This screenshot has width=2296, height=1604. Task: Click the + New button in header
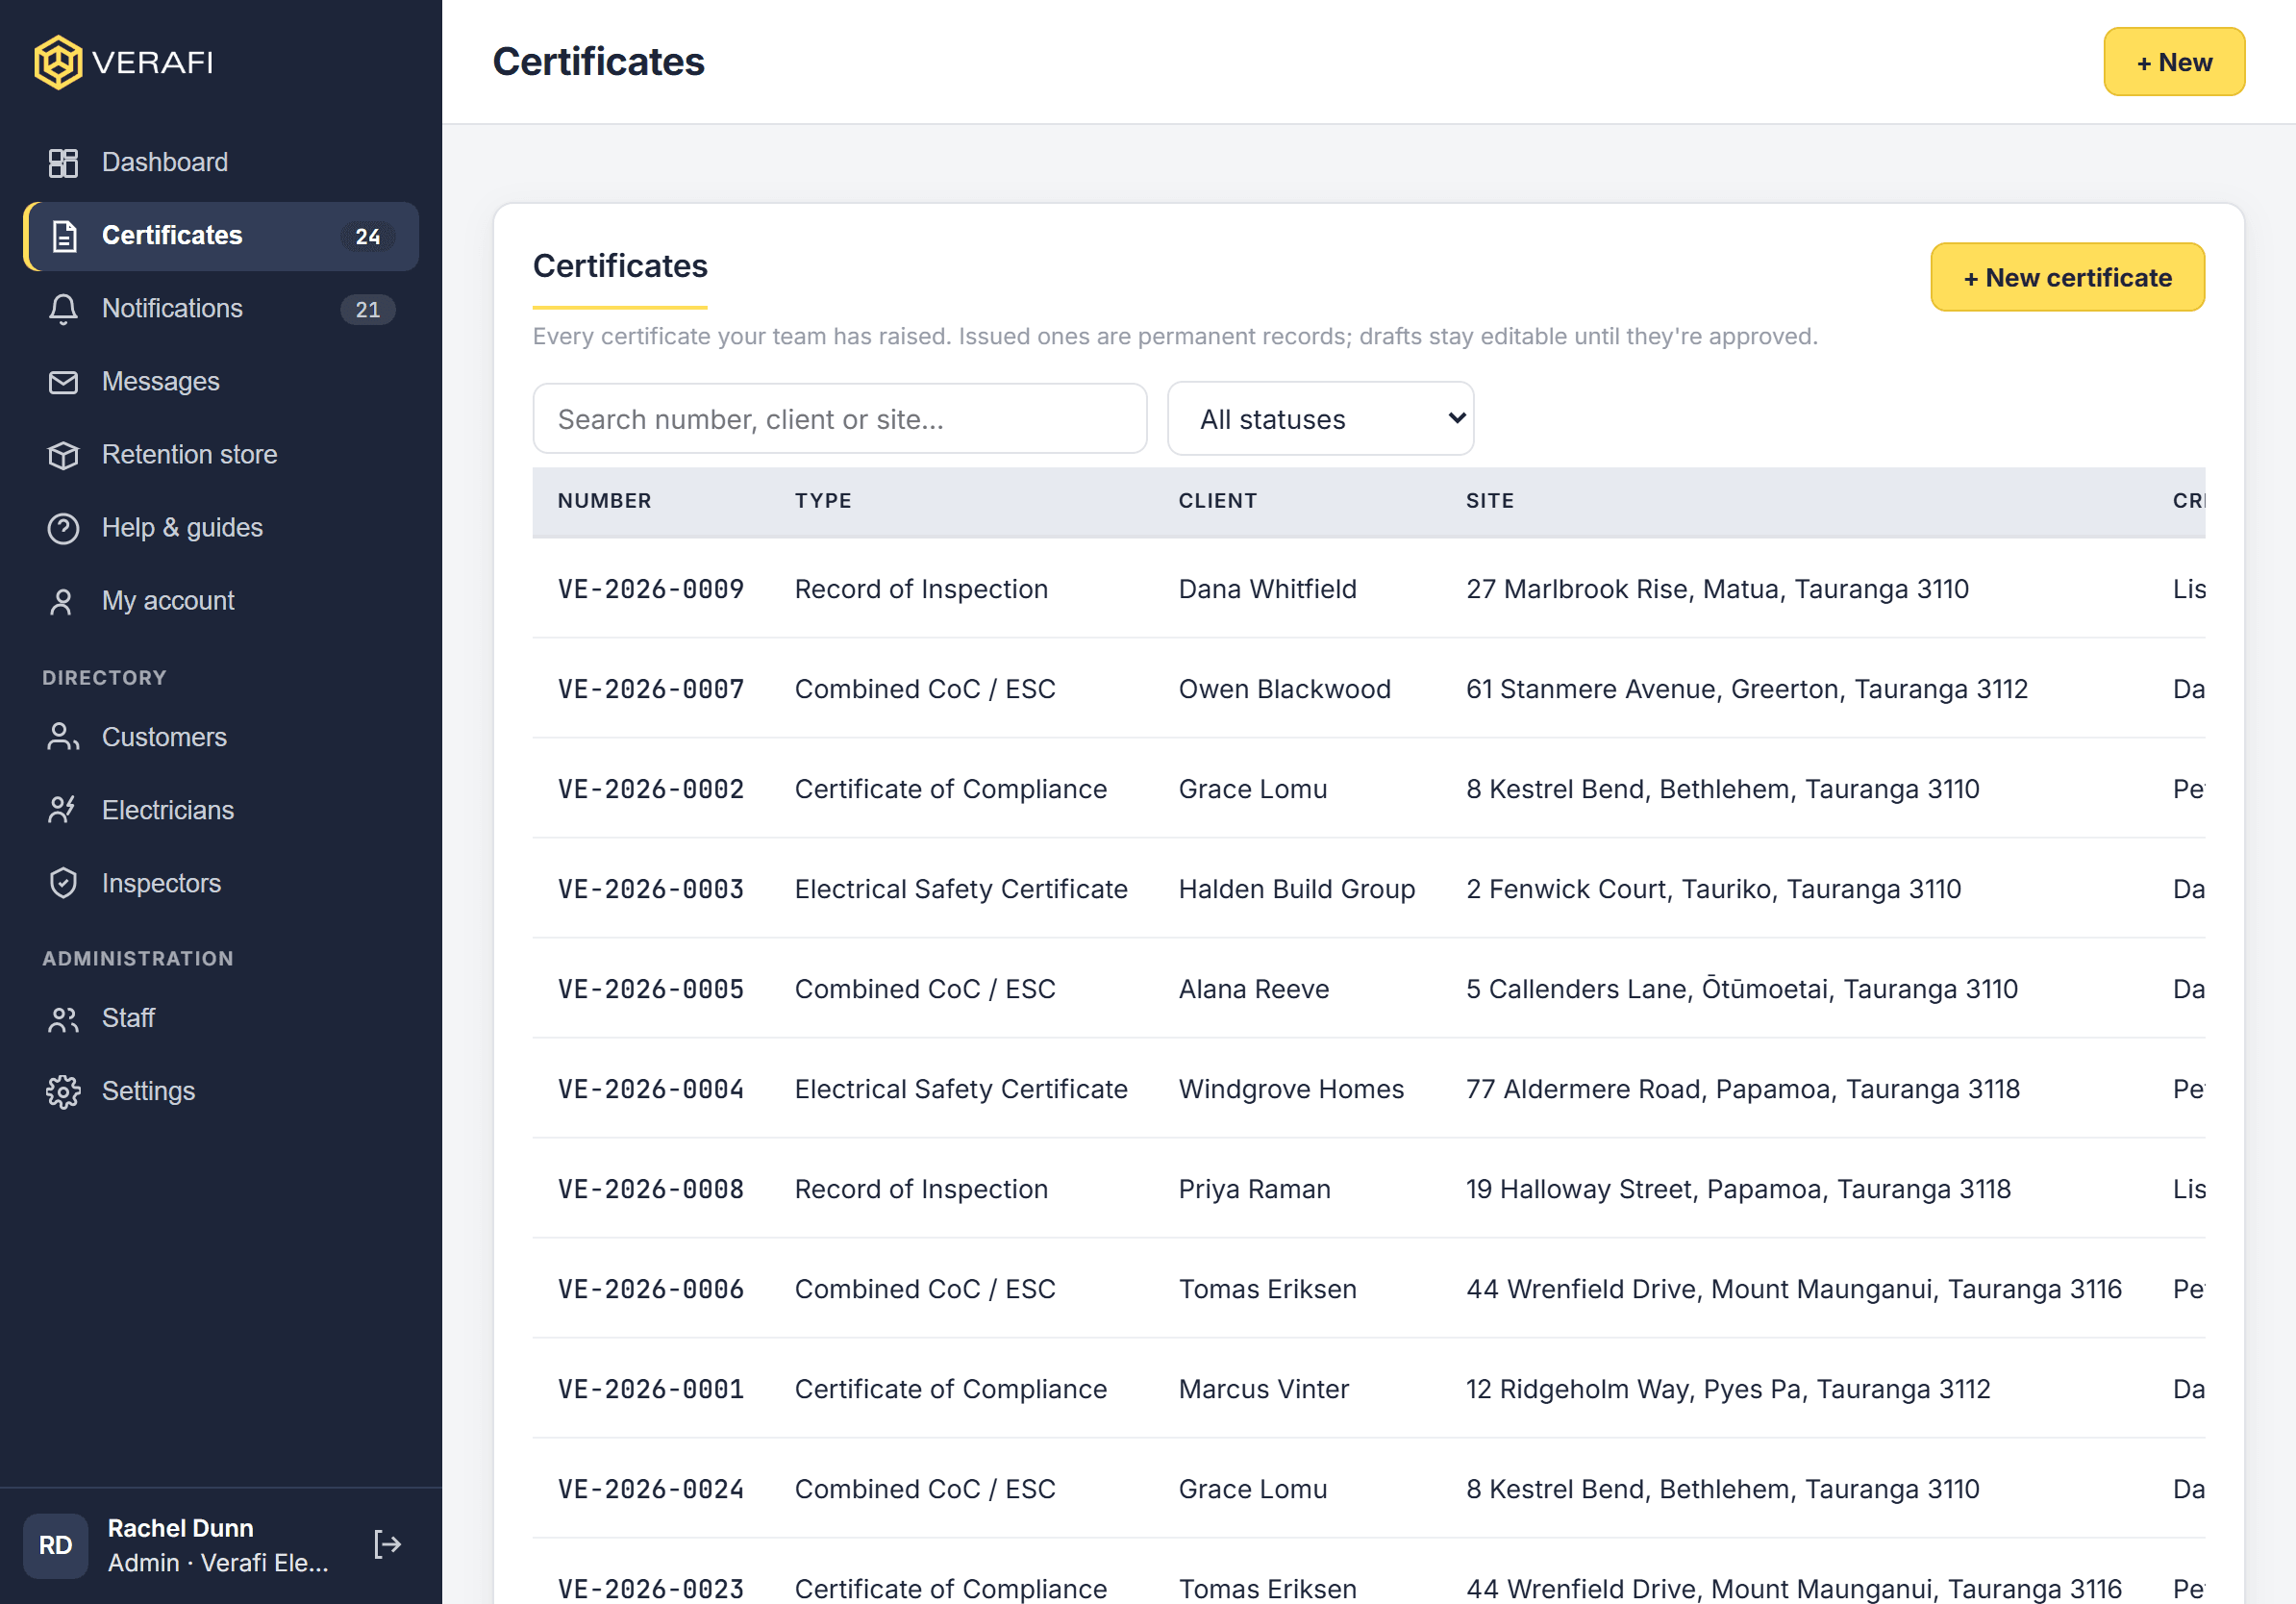coord(2173,62)
